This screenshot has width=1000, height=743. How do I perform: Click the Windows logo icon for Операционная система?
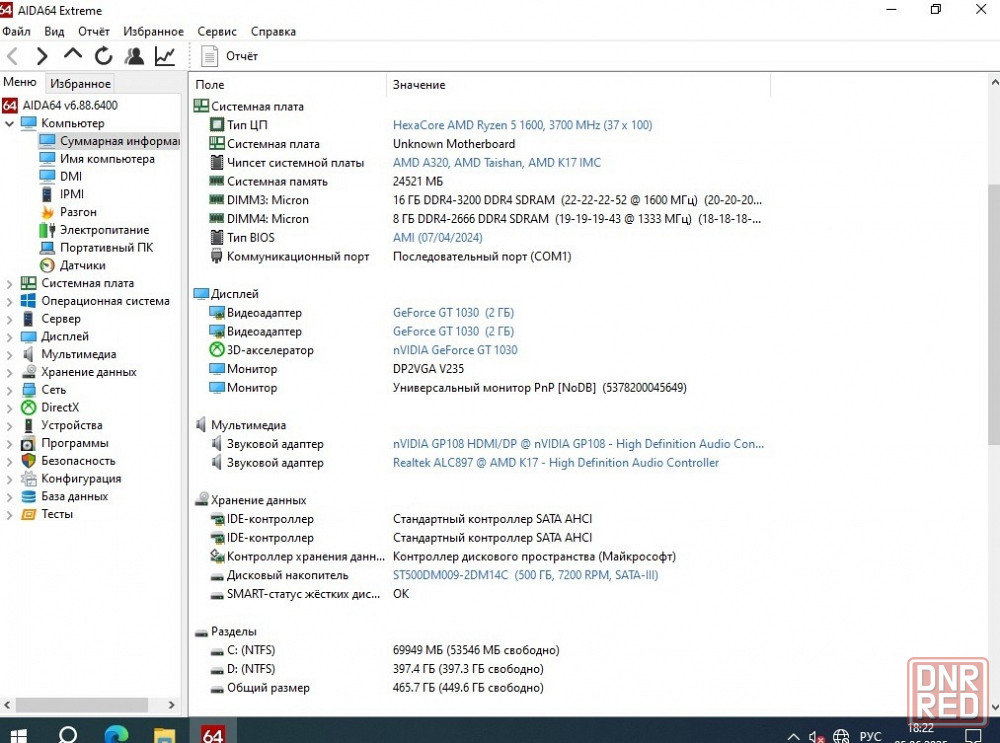click(28, 301)
